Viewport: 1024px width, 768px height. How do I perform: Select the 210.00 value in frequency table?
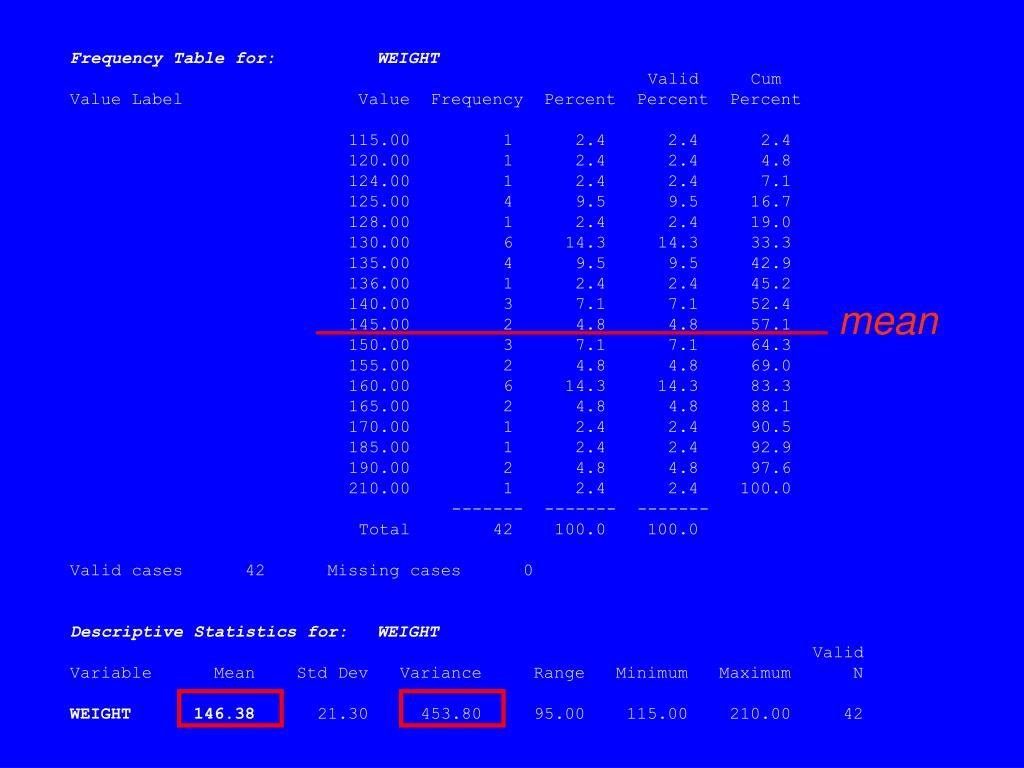(x=379, y=488)
